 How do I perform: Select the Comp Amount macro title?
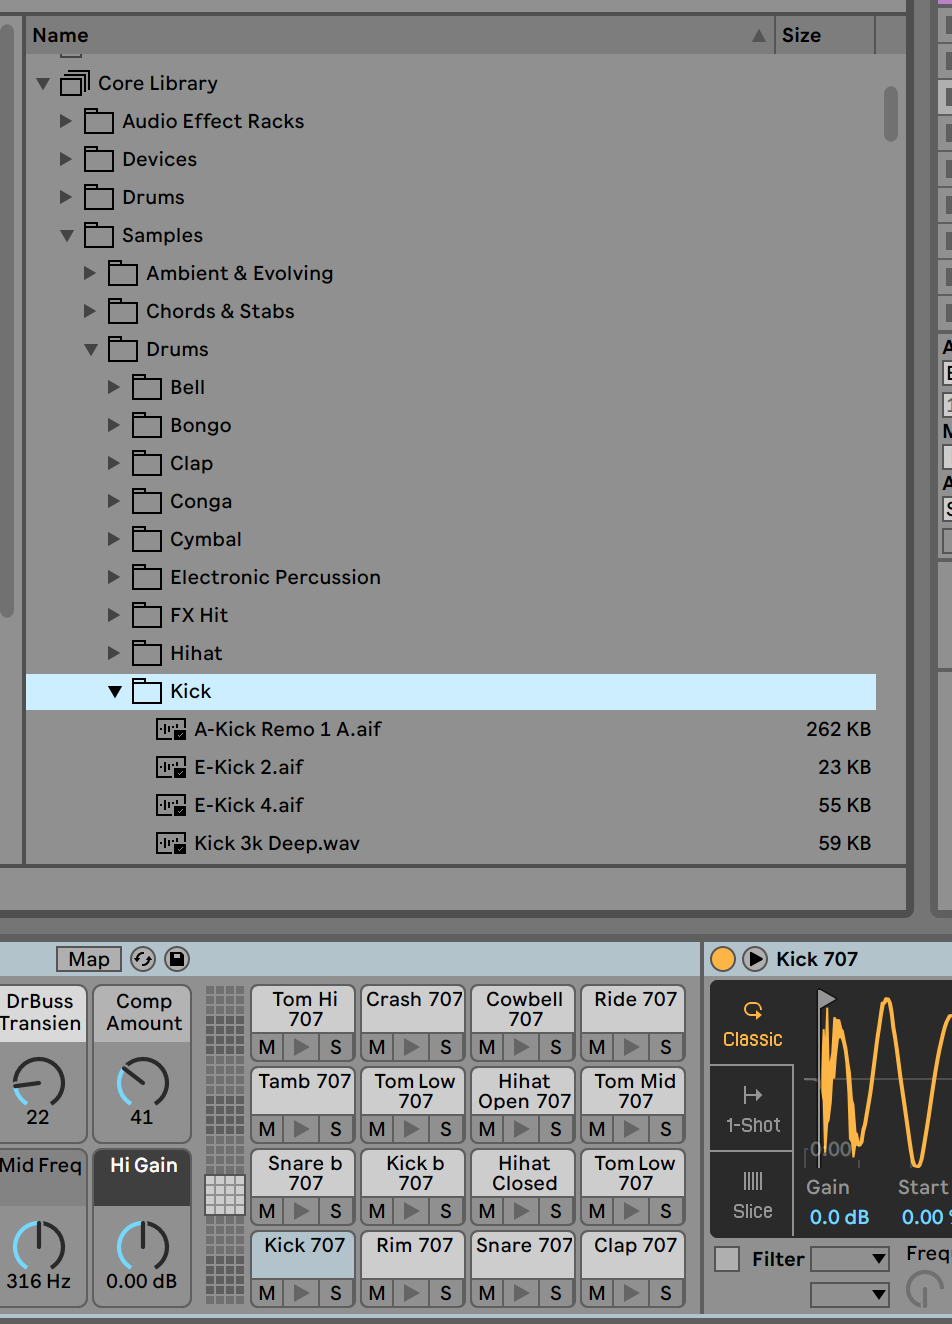[x=144, y=1012]
